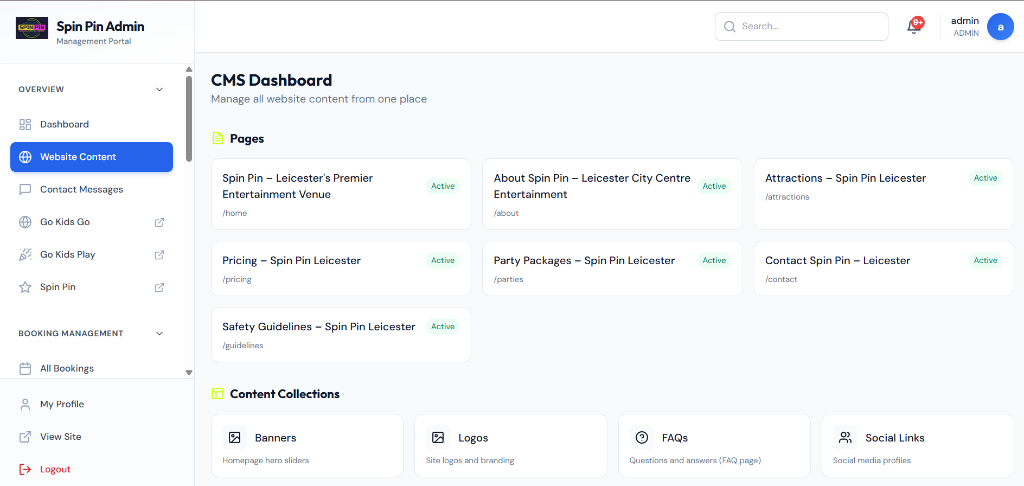The width and height of the screenshot is (1024, 486).
Task: Click the Pages section document icon
Action: coord(218,138)
